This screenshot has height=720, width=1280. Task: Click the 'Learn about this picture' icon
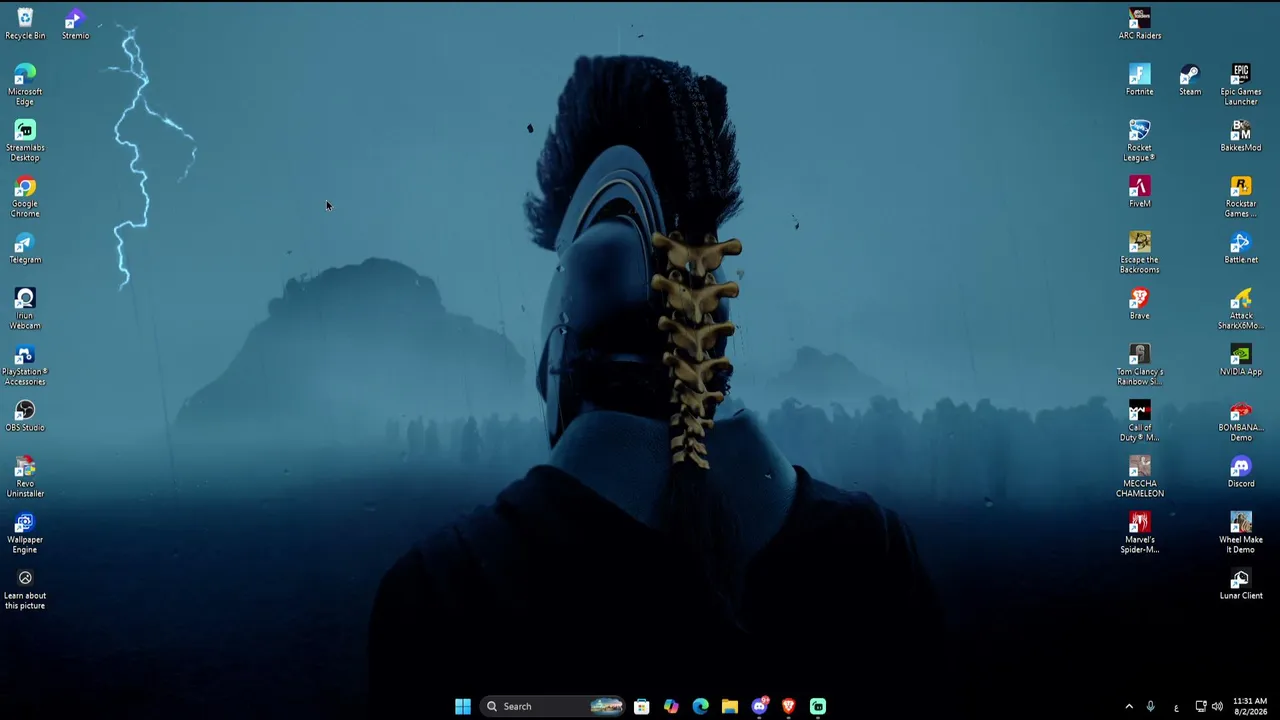(x=25, y=589)
